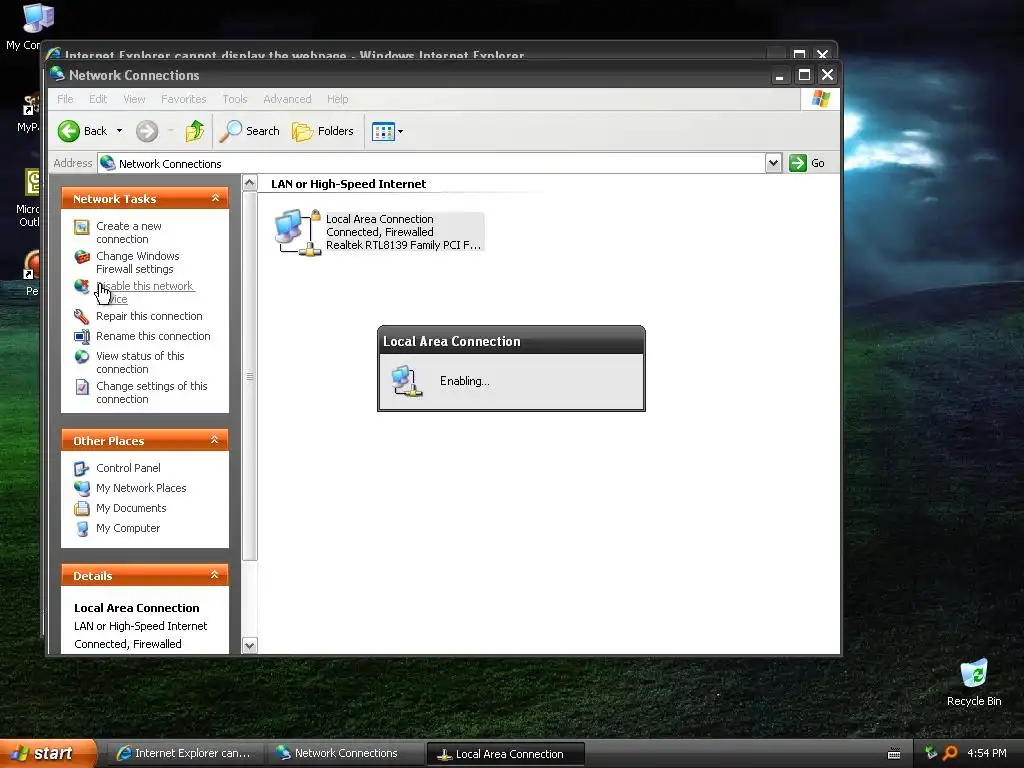Collapse the Network Tasks panel
The width and height of the screenshot is (1024, 768).
(x=215, y=198)
